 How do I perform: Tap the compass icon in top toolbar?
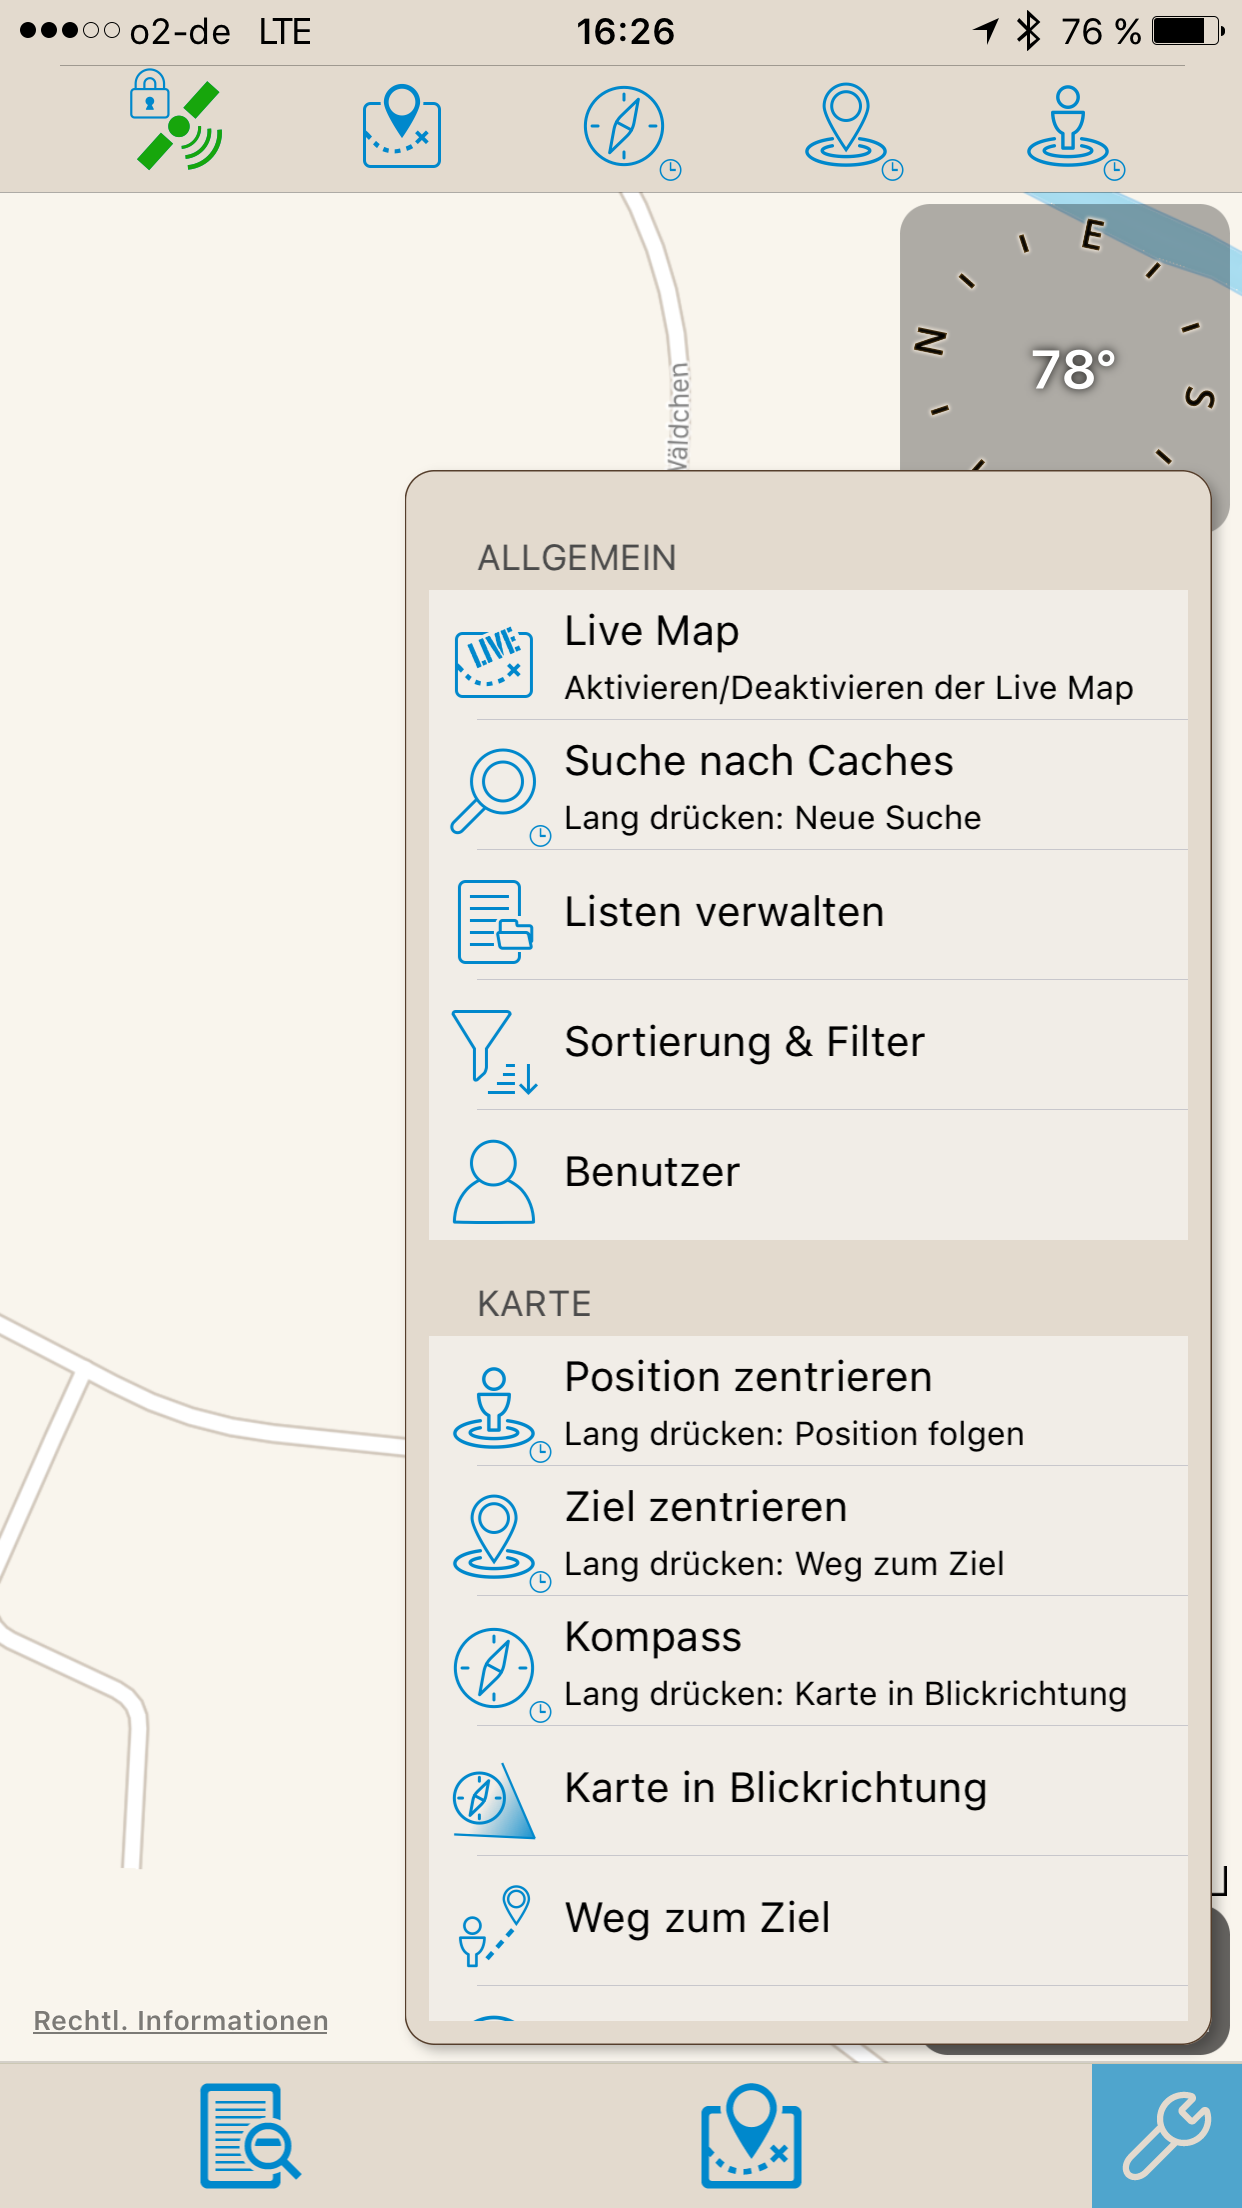point(627,129)
